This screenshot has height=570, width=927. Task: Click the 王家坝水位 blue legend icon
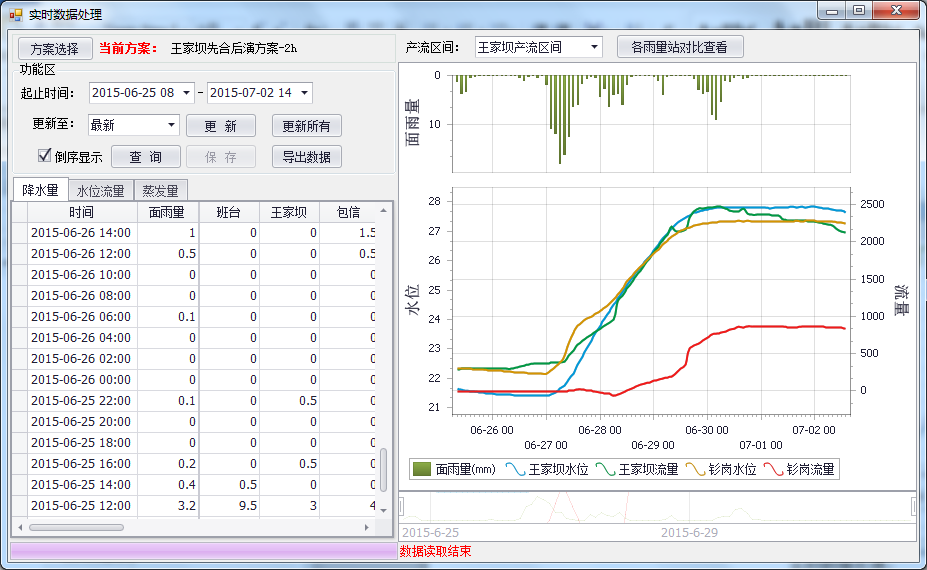[x=515, y=469]
